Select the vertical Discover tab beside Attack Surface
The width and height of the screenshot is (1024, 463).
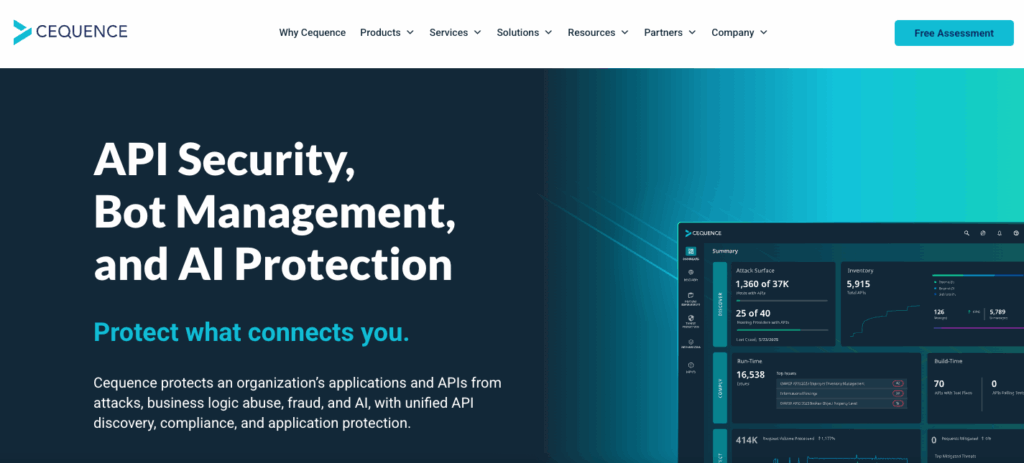point(720,303)
